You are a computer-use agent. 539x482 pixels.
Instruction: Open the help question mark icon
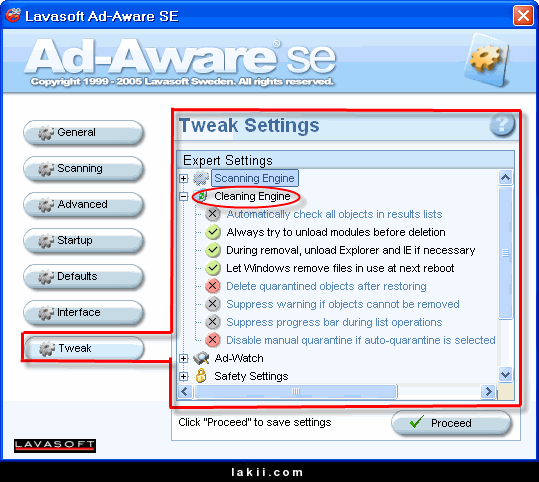[502, 124]
